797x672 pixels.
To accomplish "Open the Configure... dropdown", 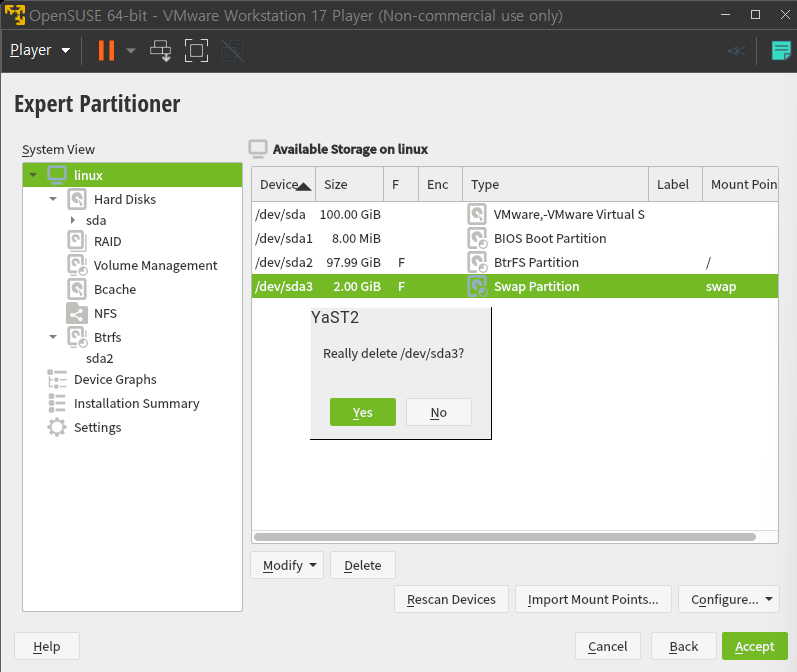I will (x=729, y=599).
